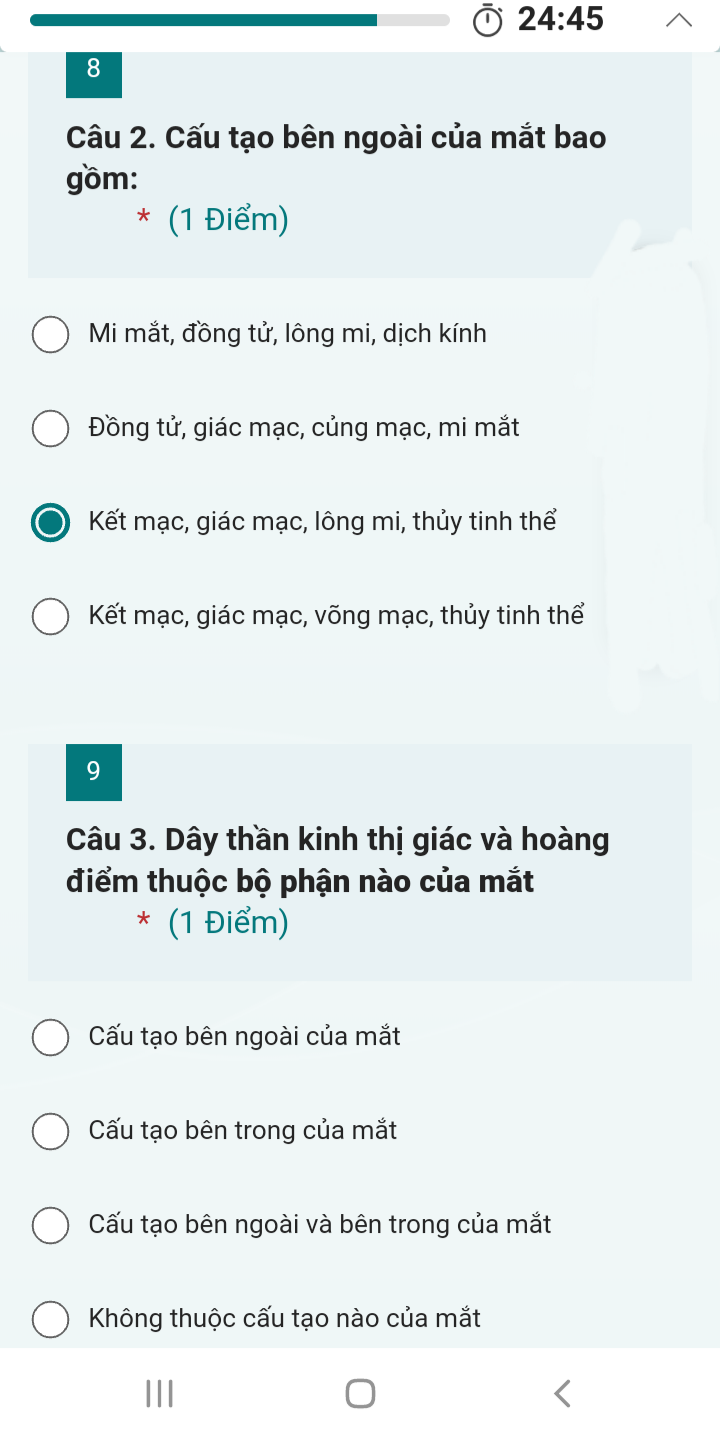Click the remaining time 24:45 text
This screenshot has height=1438, width=720.
(561, 20)
